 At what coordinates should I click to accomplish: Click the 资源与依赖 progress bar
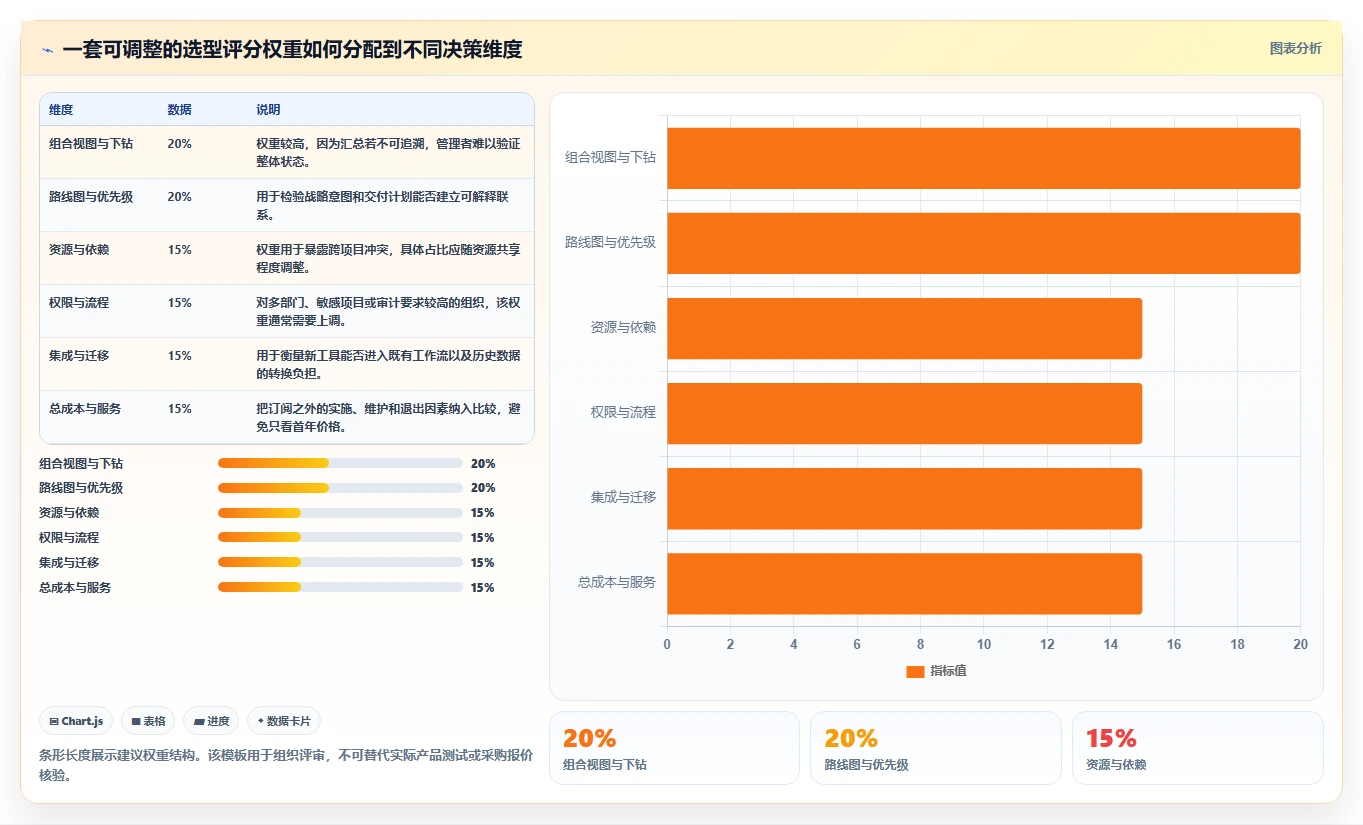[340, 513]
